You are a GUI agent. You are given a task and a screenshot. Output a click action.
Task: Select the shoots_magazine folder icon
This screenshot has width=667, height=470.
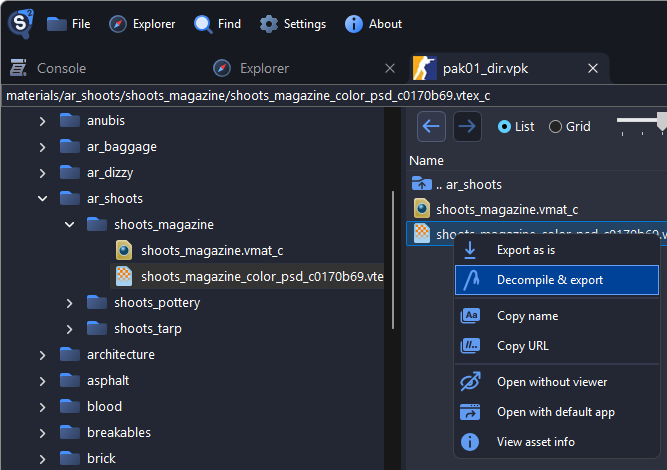click(97, 224)
